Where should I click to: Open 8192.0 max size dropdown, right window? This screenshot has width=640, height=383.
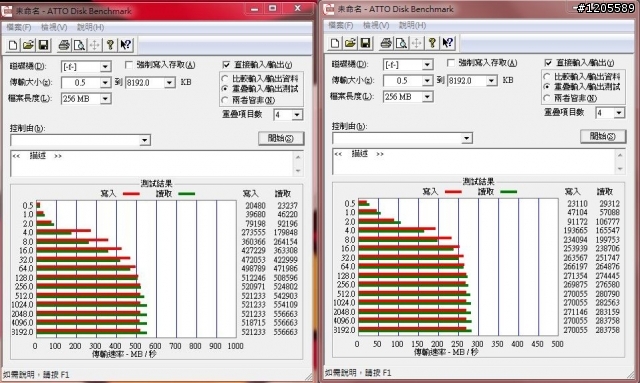(x=492, y=80)
